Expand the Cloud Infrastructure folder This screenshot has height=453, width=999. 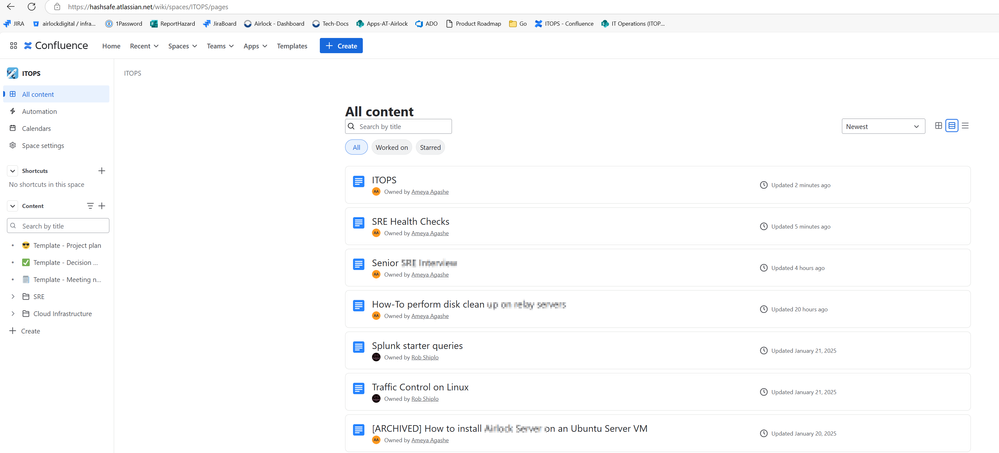13,313
